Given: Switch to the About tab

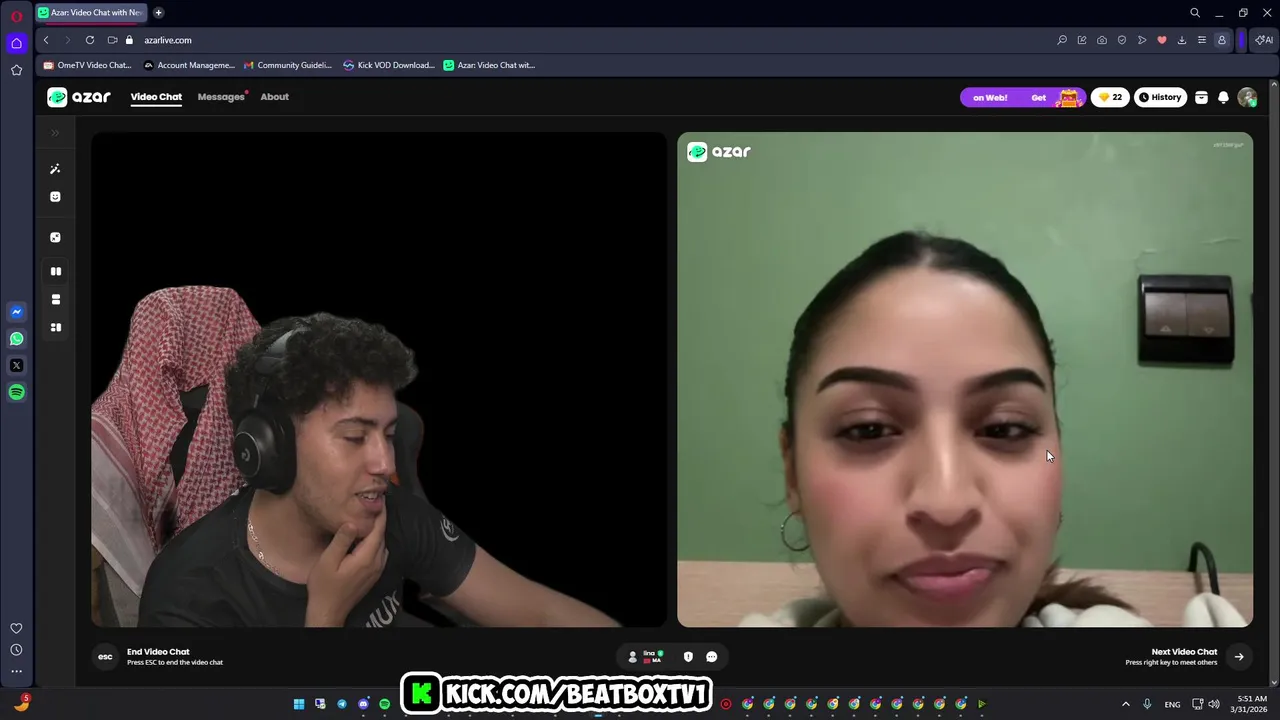Looking at the screenshot, I should tap(274, 97).
